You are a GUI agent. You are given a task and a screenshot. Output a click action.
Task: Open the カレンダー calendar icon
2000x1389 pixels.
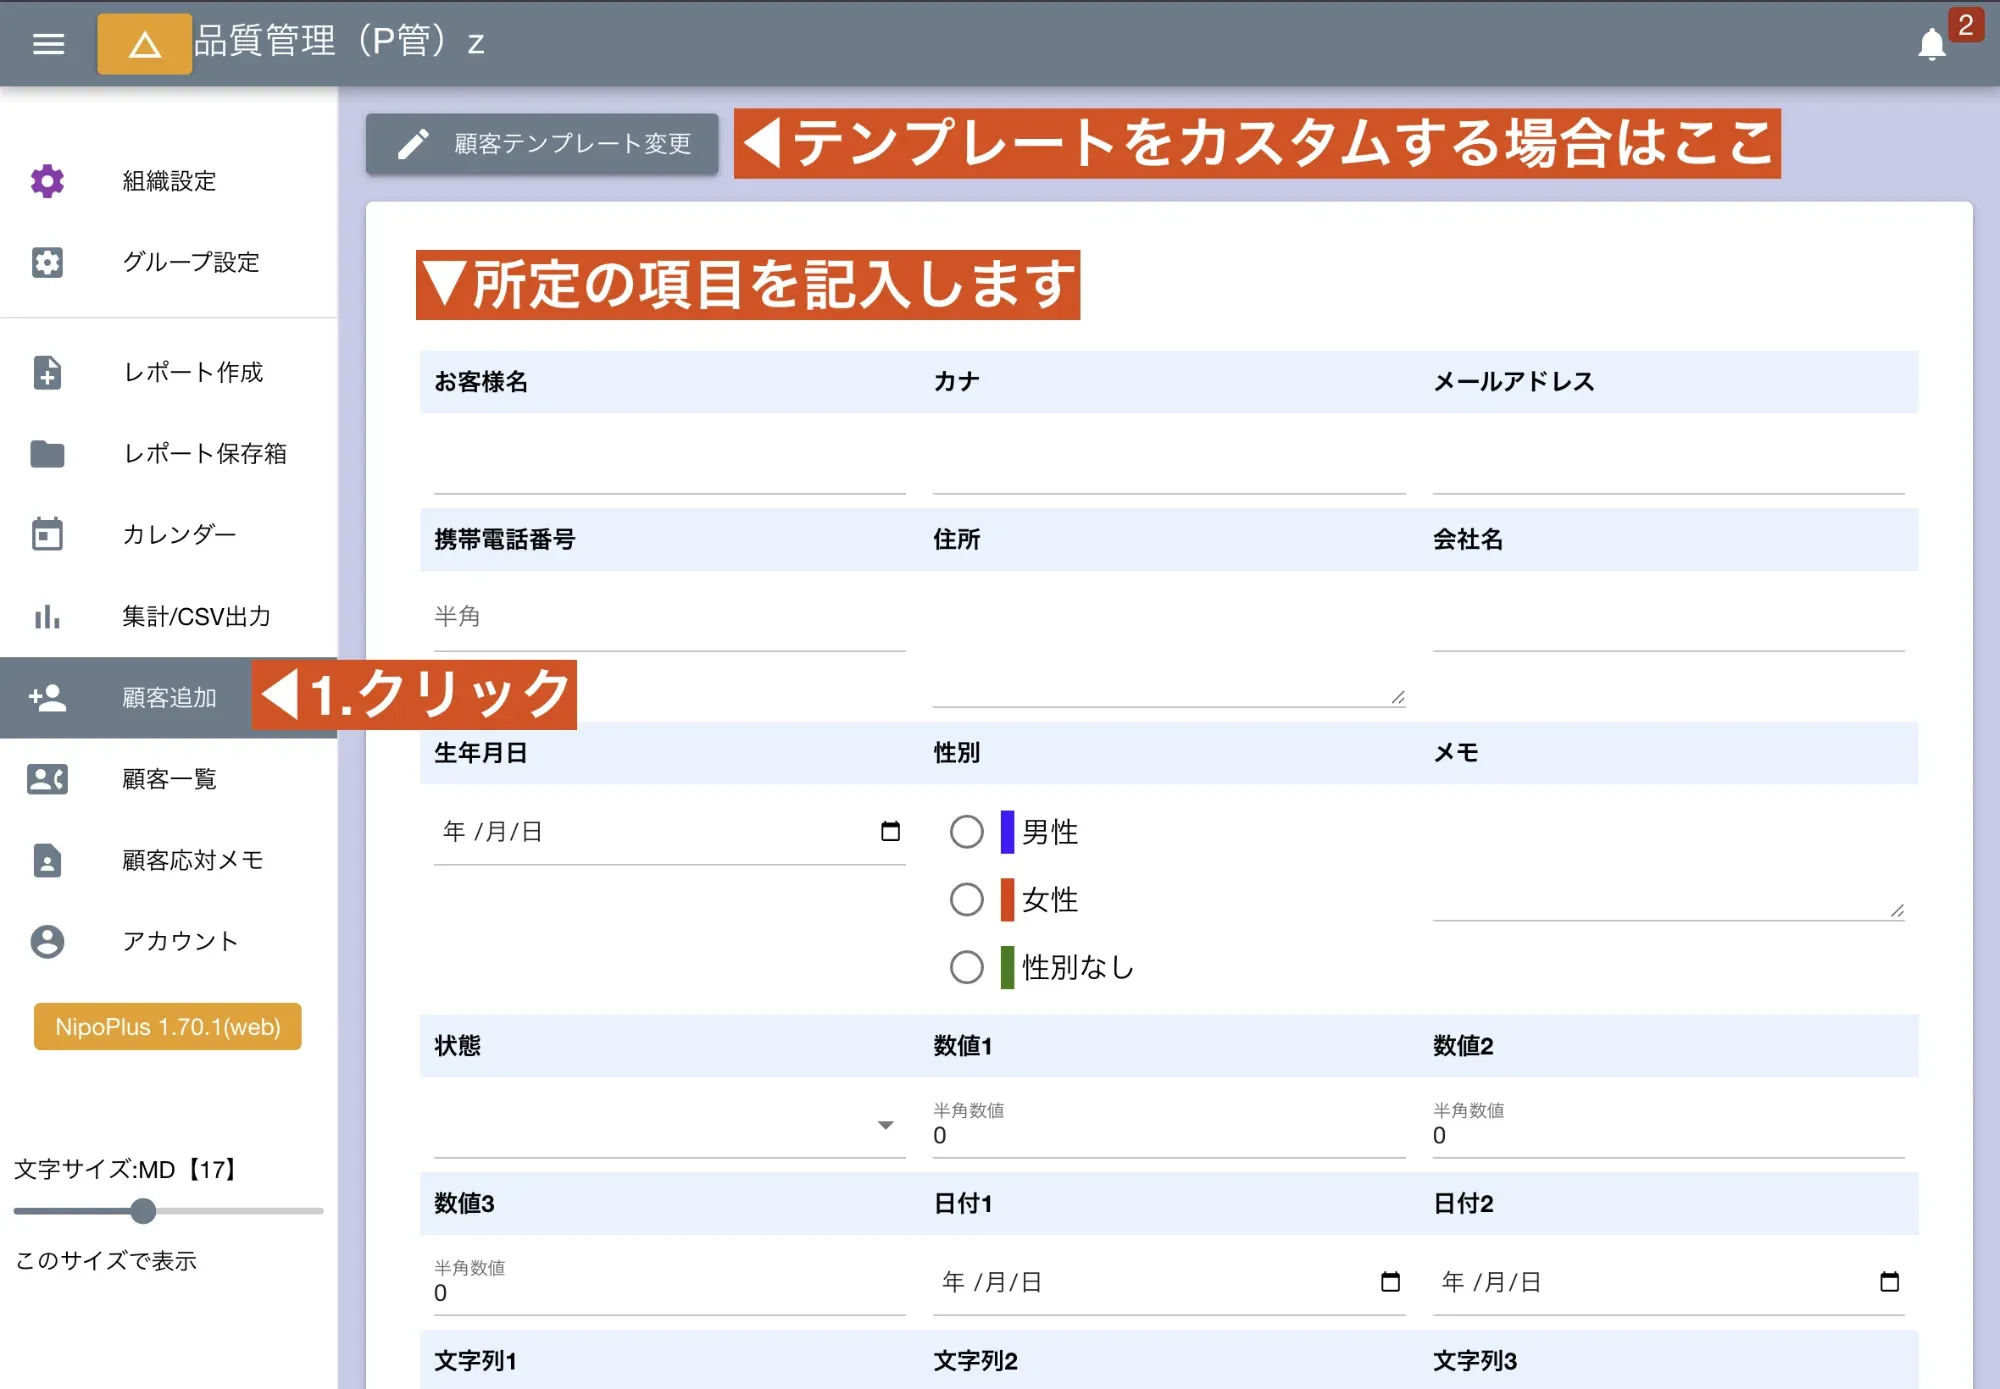[x=47, y=535]
